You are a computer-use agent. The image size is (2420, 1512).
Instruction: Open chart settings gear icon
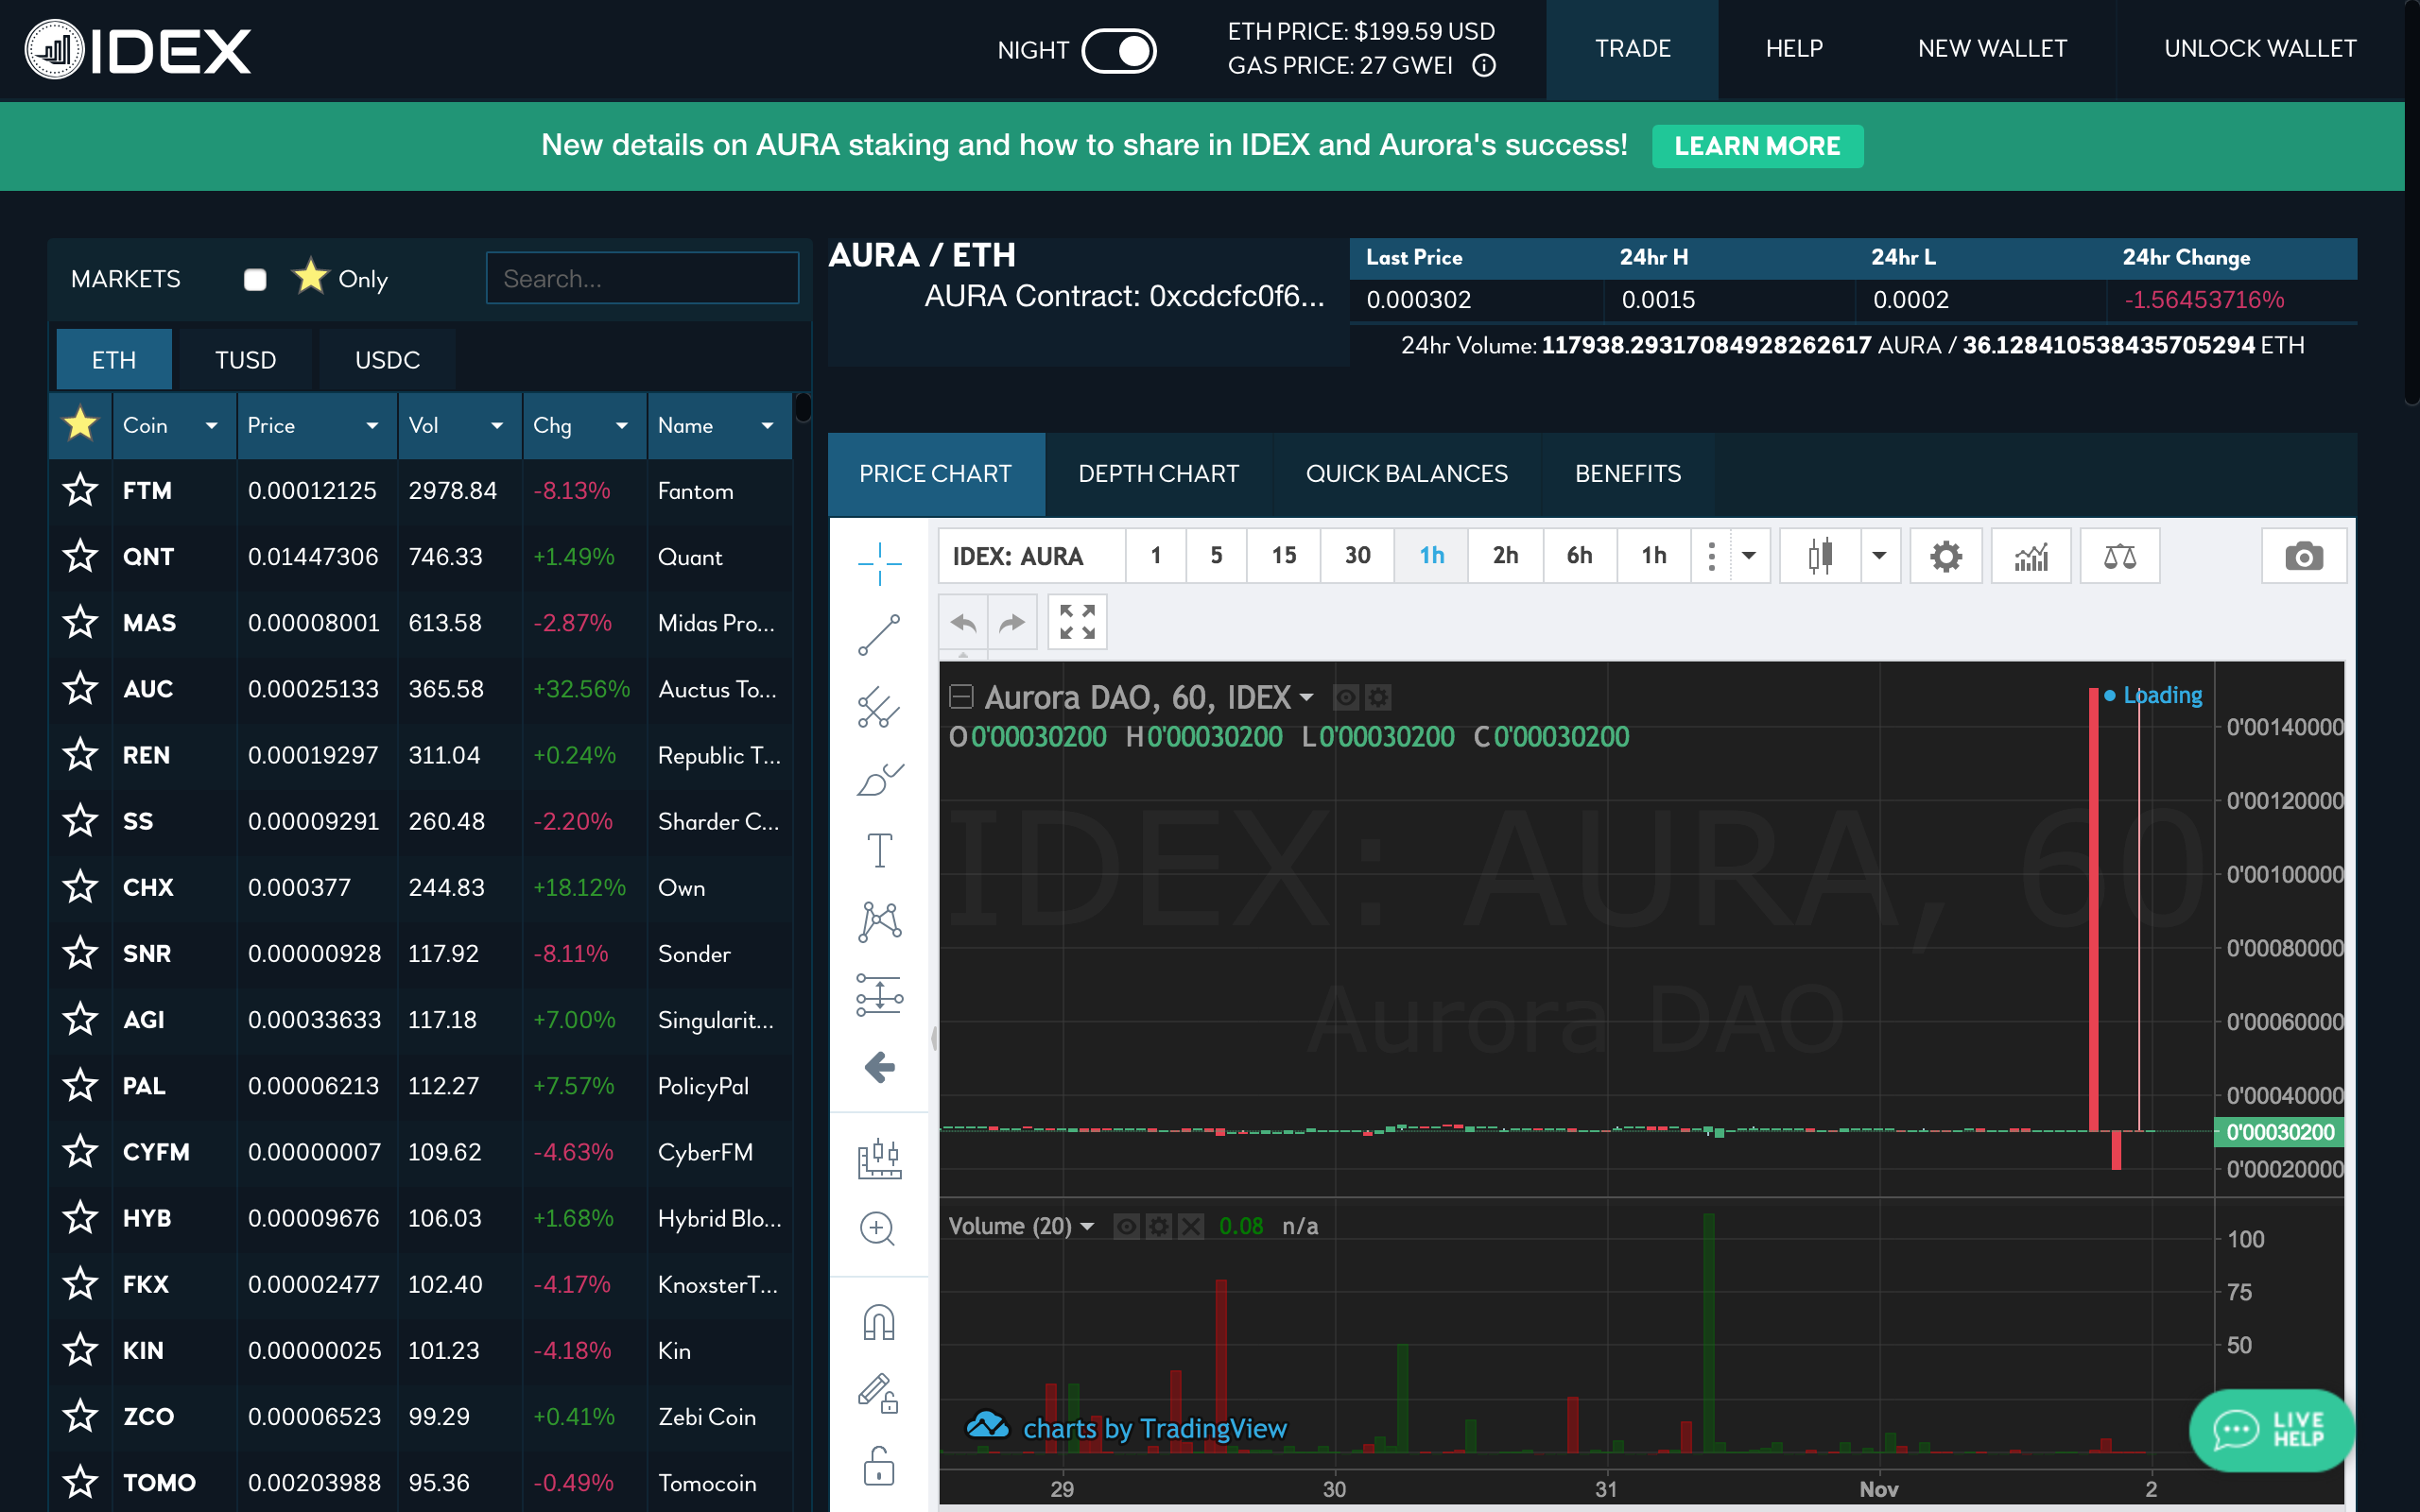1945,556
